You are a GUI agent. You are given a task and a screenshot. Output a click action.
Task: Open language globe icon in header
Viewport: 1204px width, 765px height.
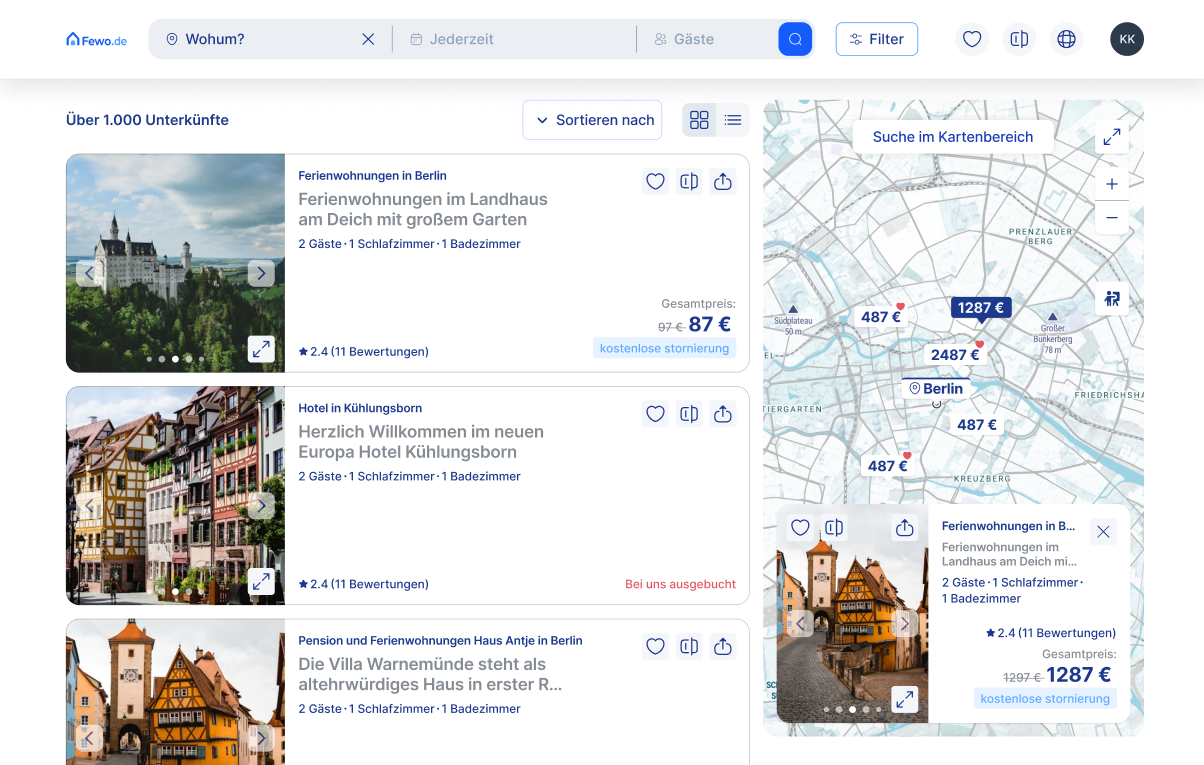pos(1067,39)
